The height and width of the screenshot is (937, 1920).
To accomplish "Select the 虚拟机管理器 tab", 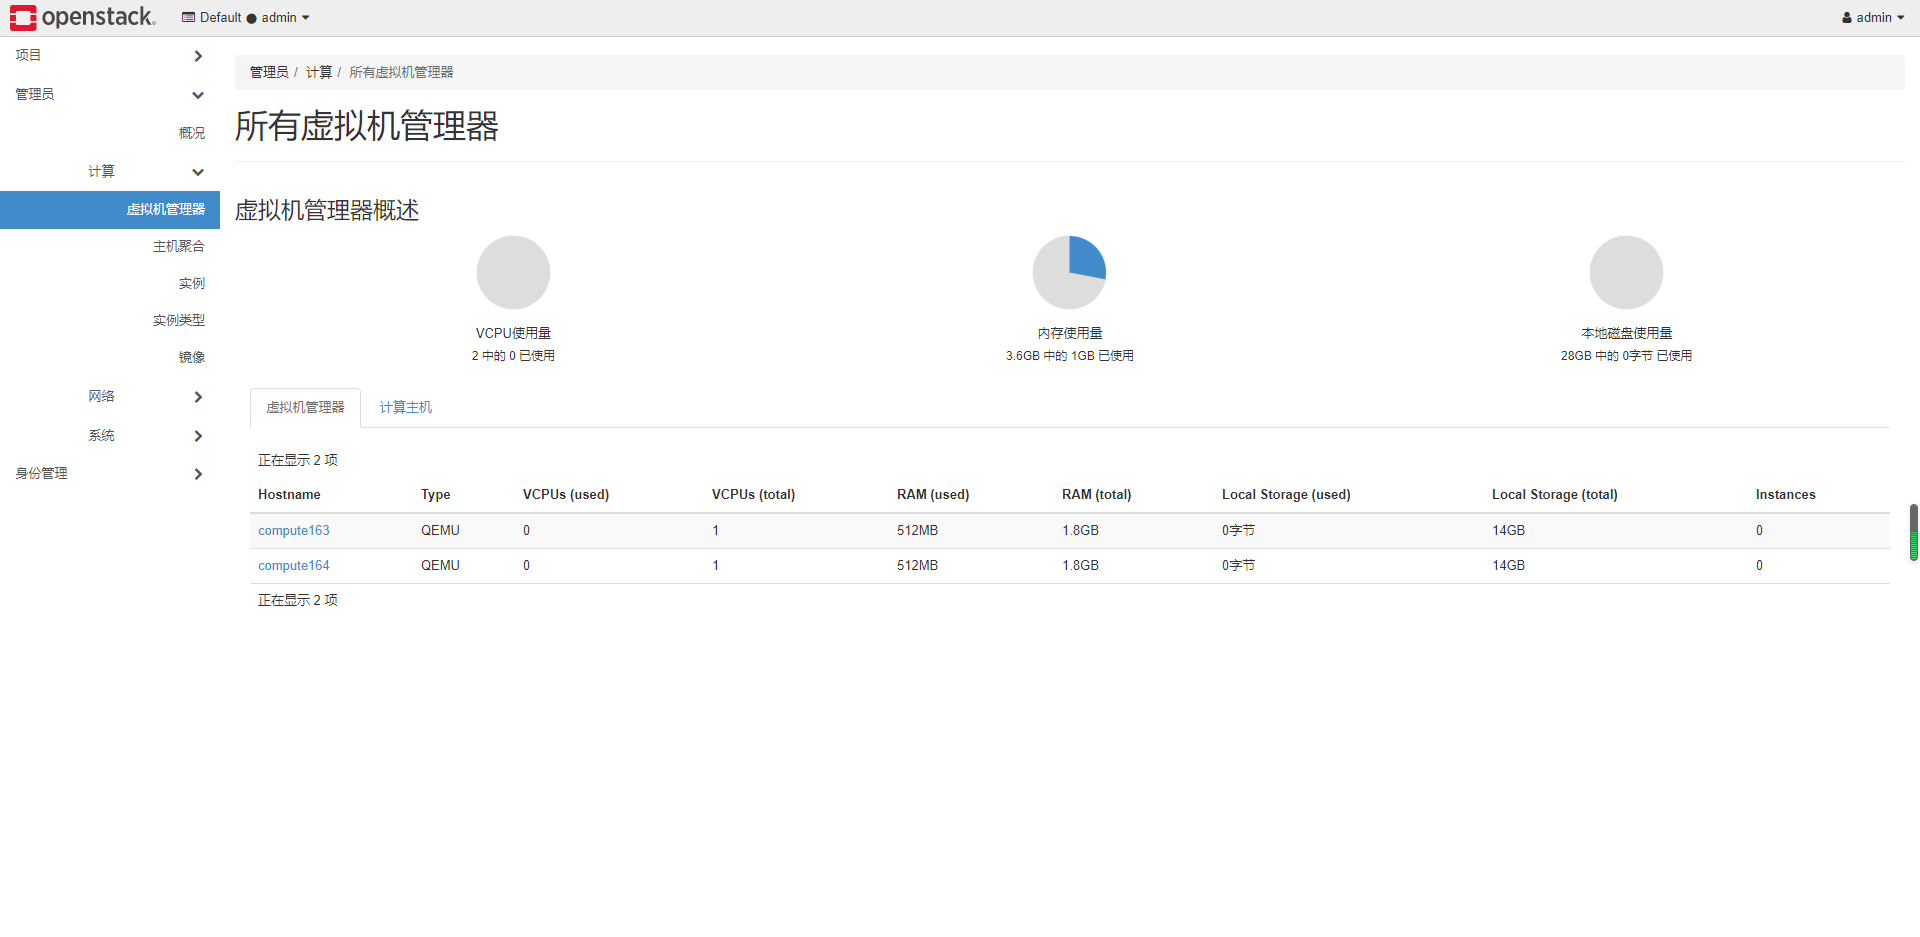I will pyautogui.click(x=305, y=407).
